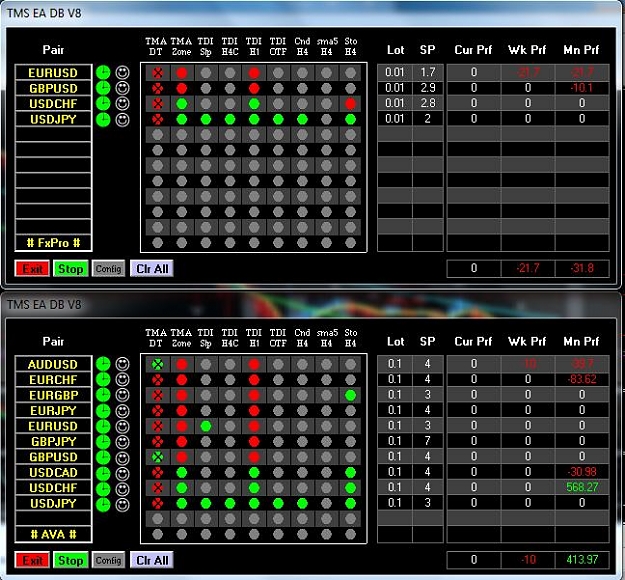This screenshot has width=625, height=580.
Task: Select the USDCHF pair in FxPro panel
Action: [53, 104]
